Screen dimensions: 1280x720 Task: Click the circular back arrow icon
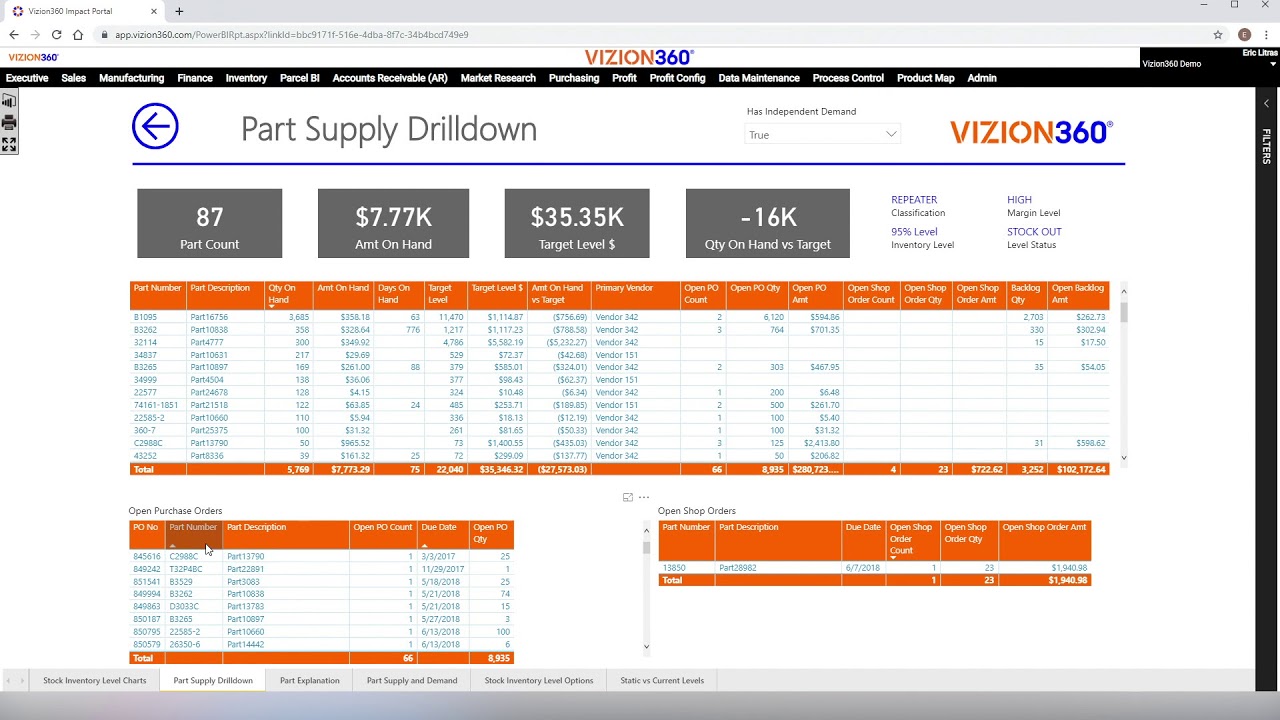(x=155, y=126)
